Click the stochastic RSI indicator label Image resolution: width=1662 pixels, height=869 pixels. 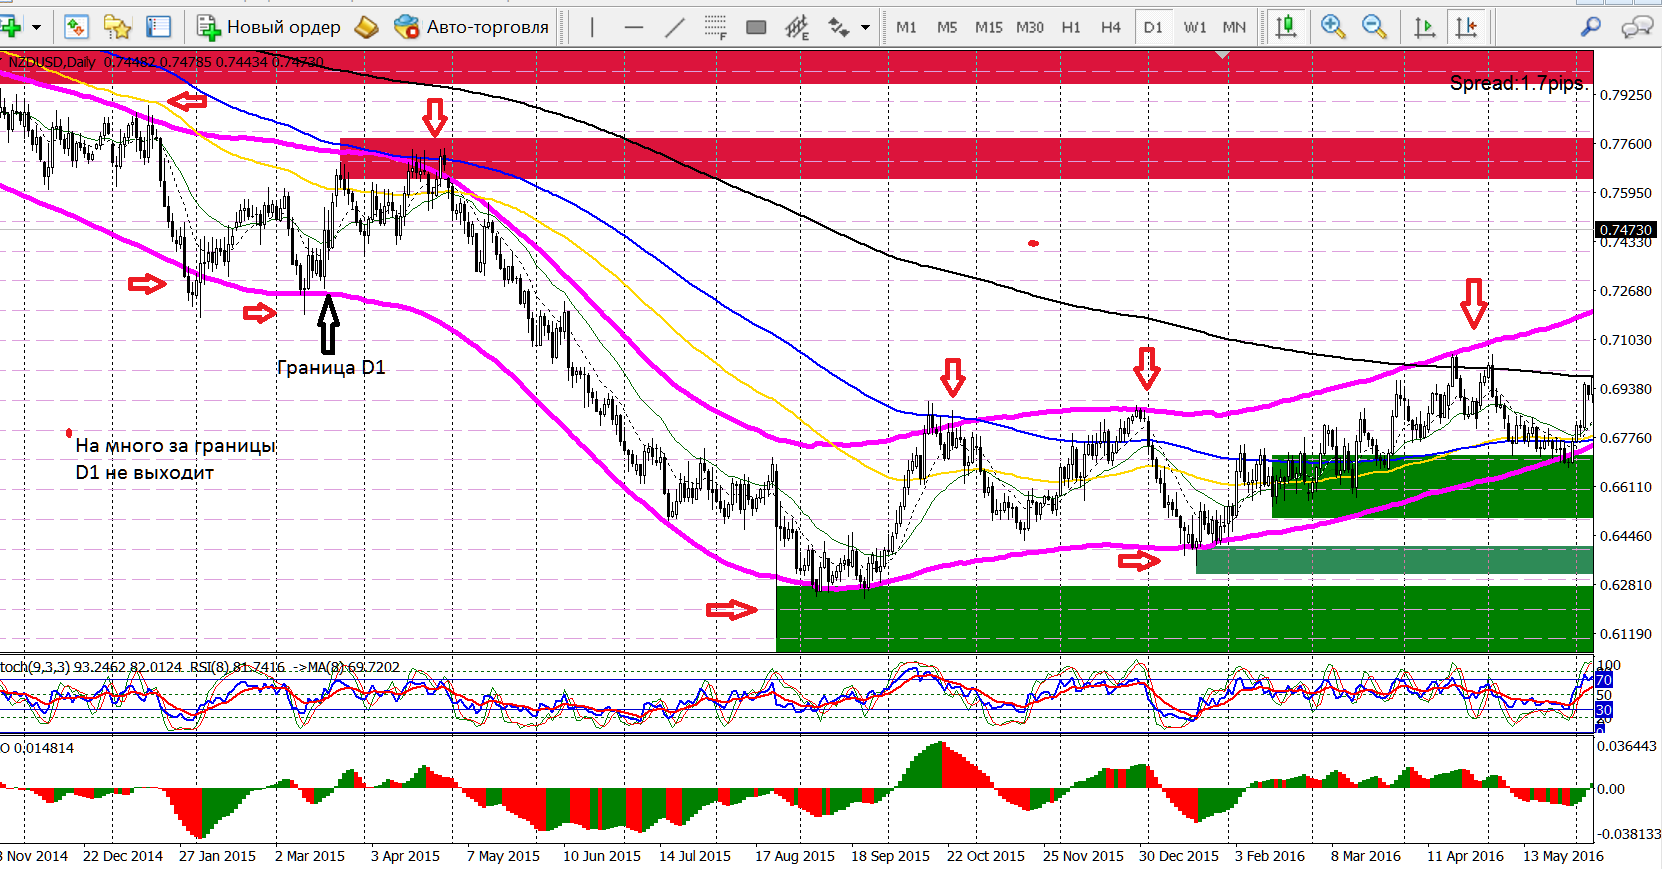pos(200,666)
